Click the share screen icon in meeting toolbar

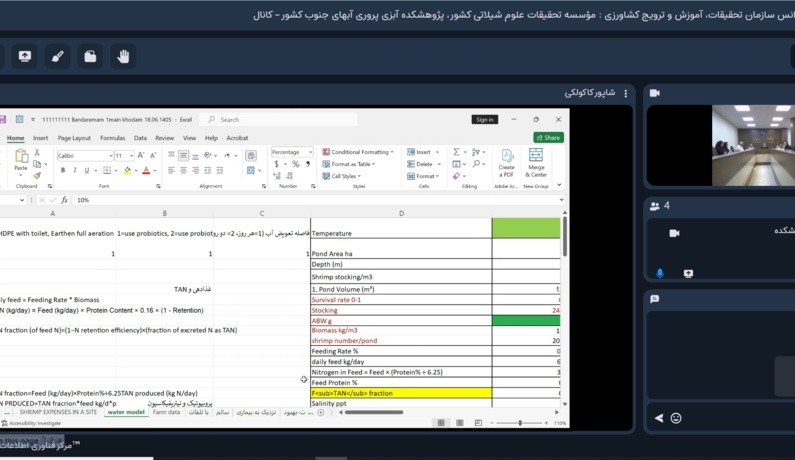[24, 56]
